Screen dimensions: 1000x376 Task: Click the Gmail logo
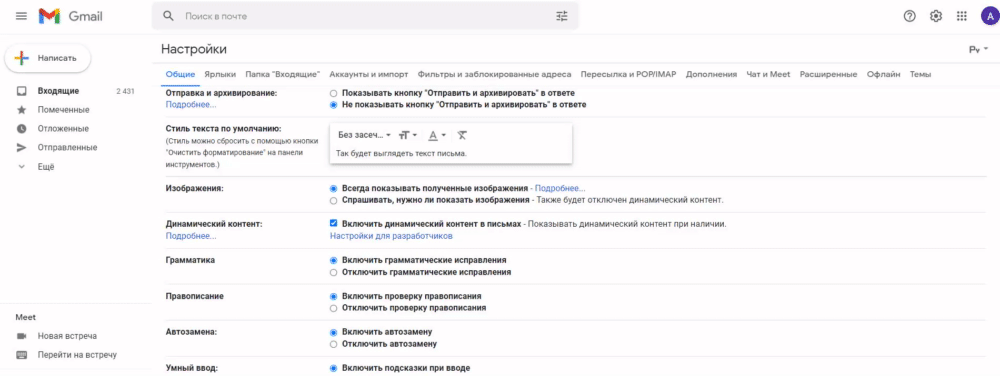tap(70, 17)
